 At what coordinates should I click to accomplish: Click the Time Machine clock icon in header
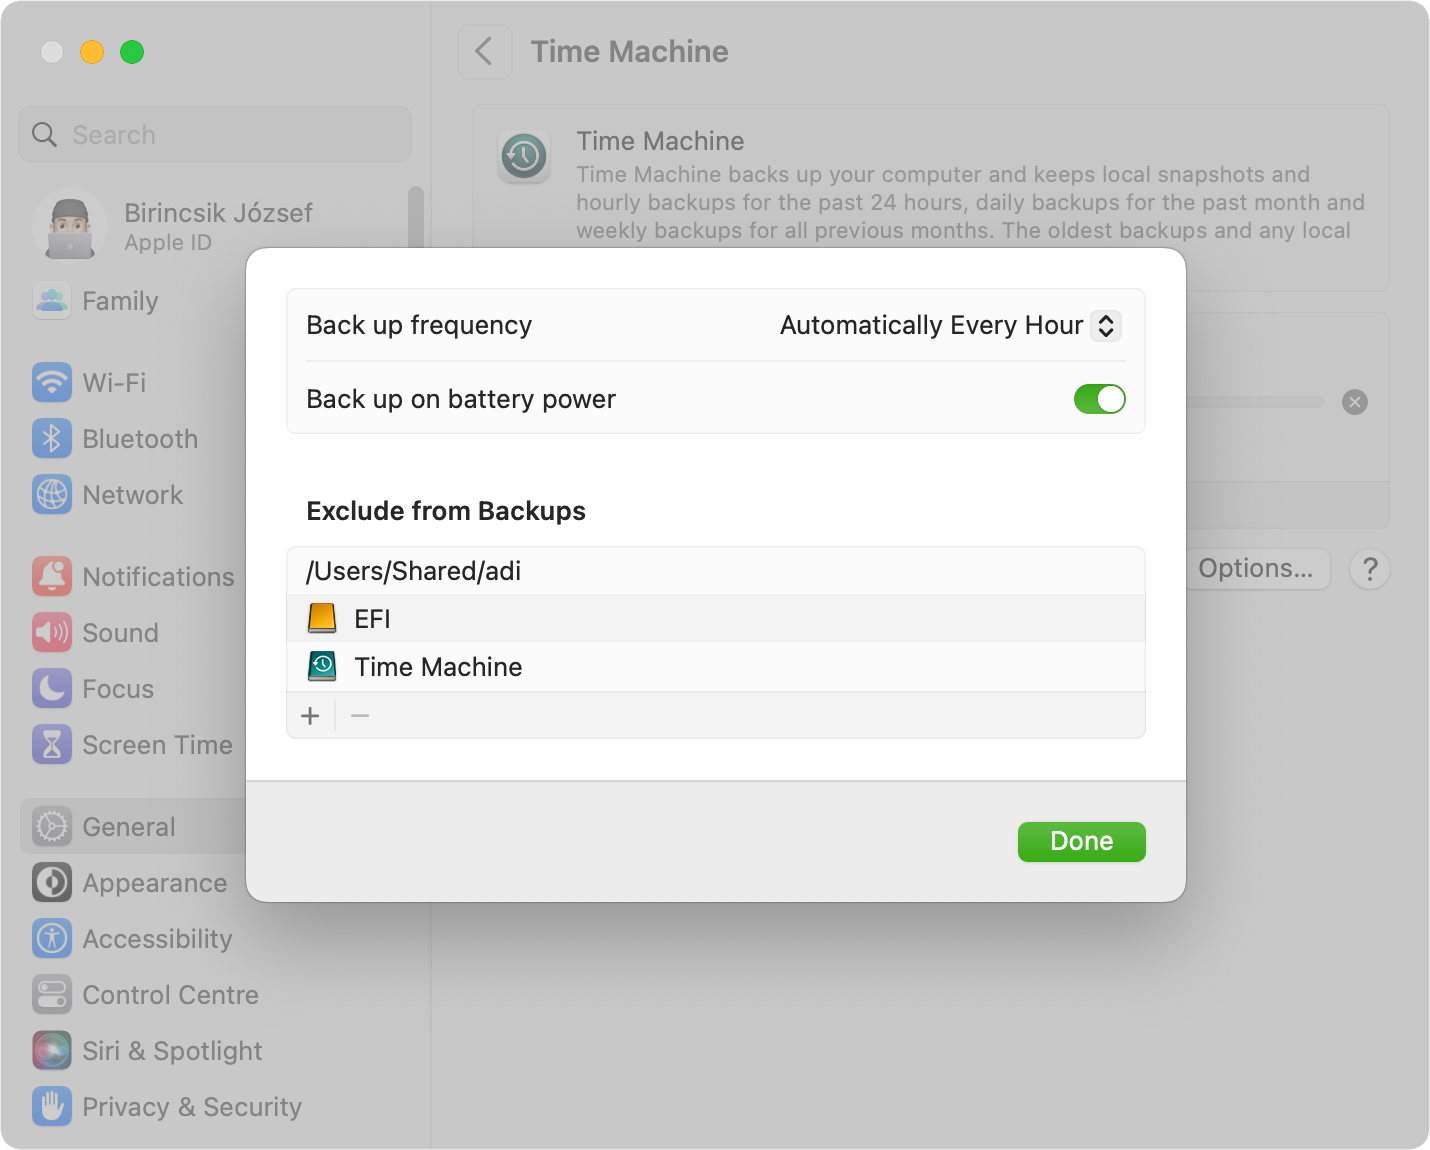tap(524, 156)
